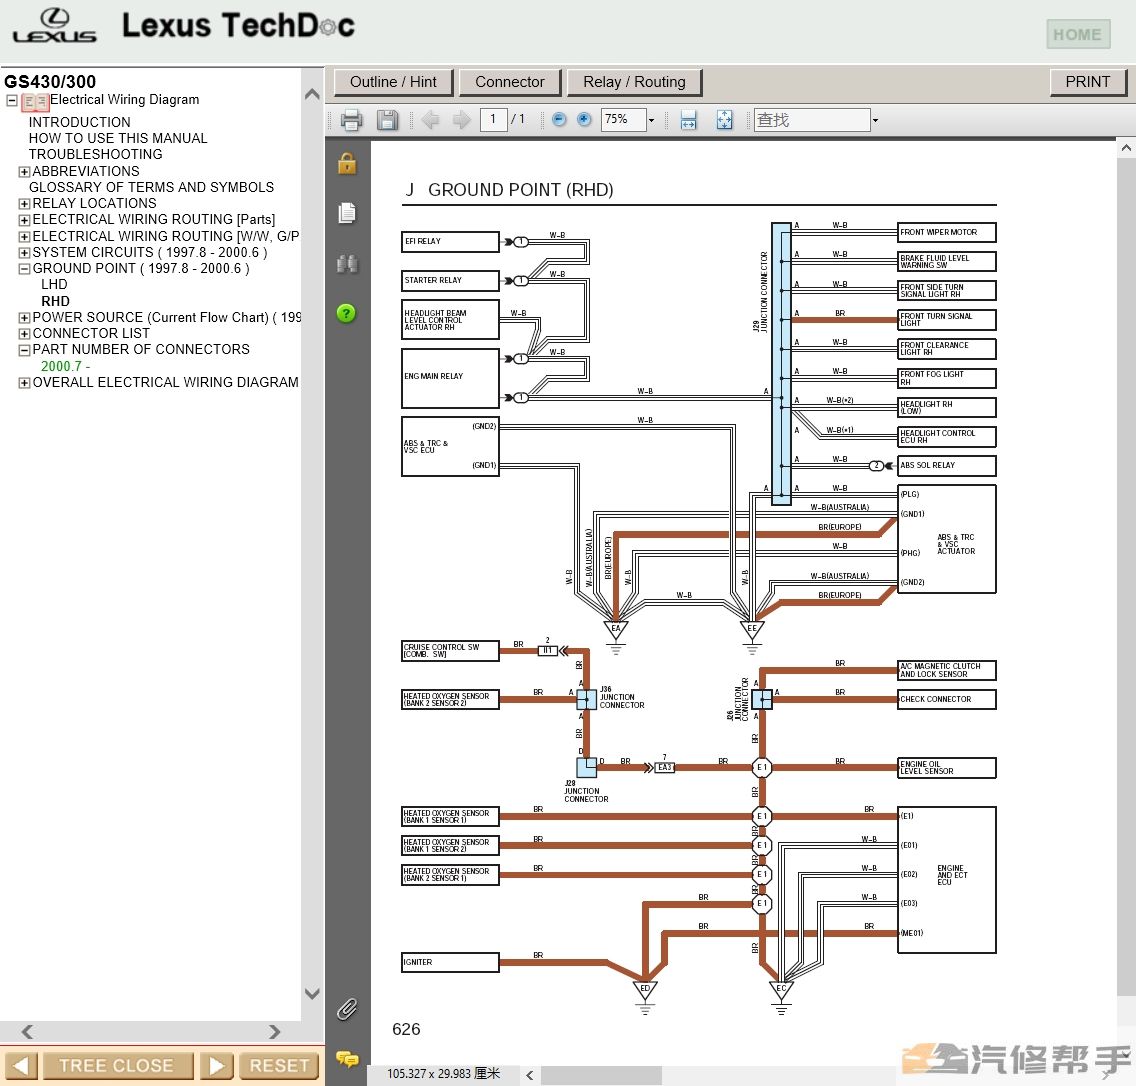Click the PDF horizontal scrollbar thumb

point(601,1075)
